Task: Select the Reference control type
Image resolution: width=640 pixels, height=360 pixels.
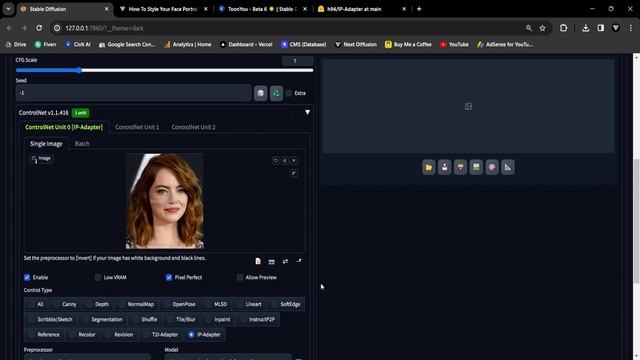Action: coord(44,335)
